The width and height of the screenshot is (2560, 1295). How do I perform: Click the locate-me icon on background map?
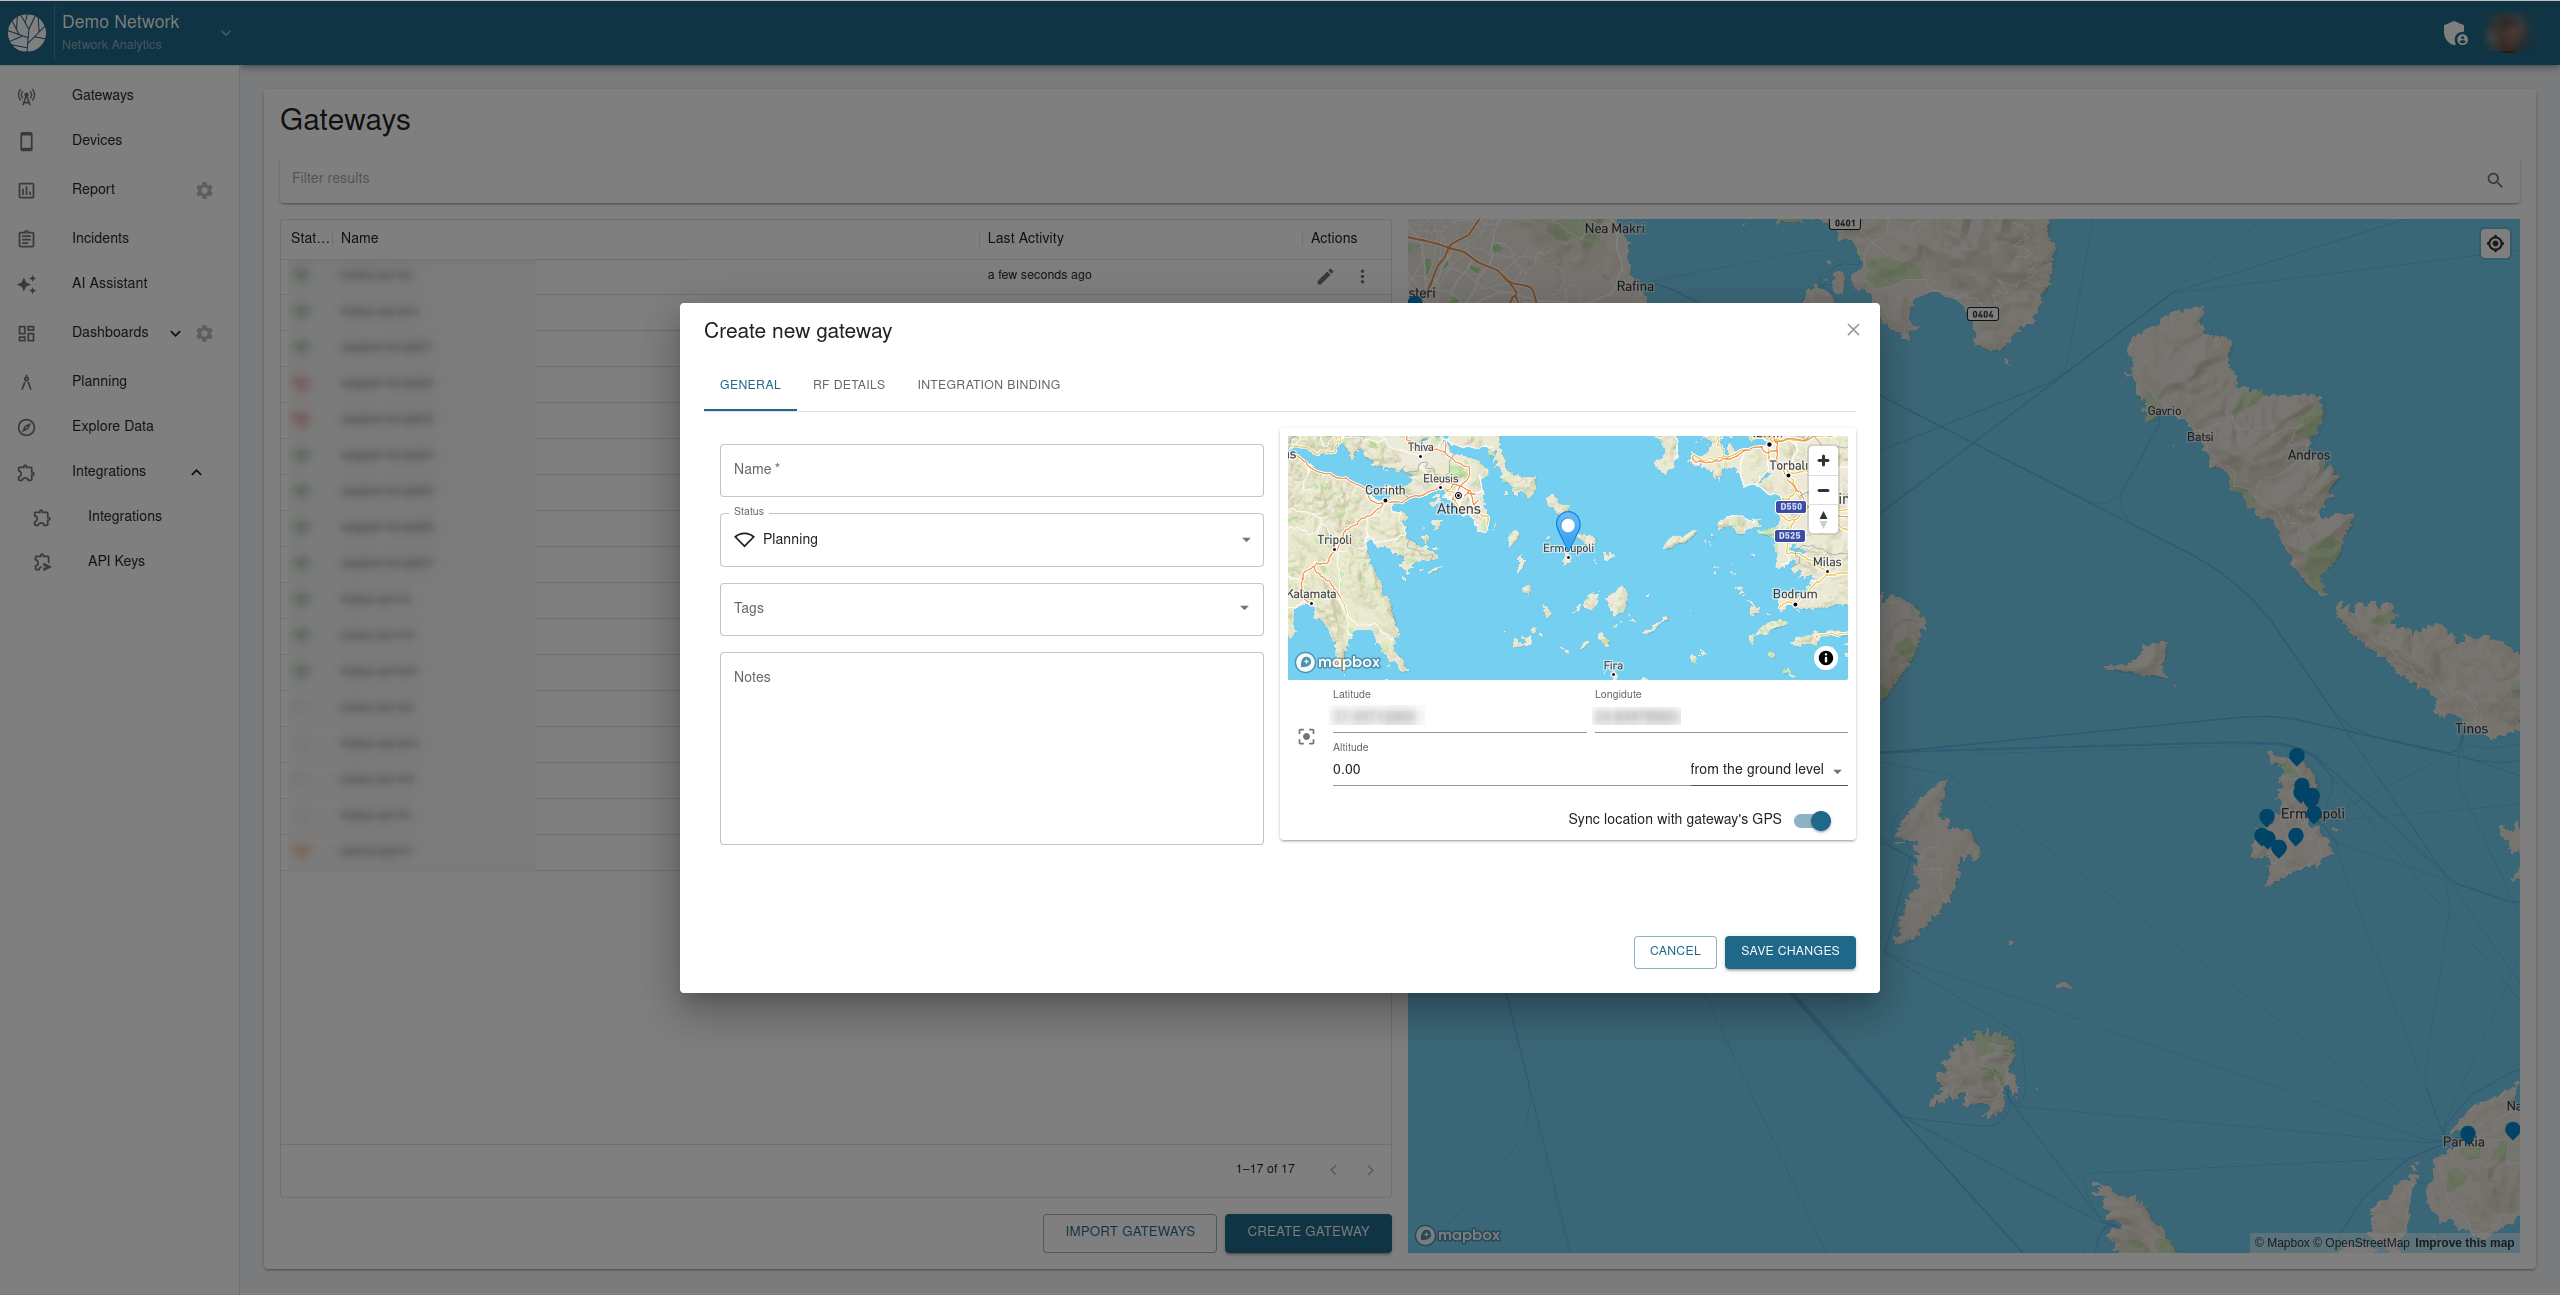tap(2495, 244)
